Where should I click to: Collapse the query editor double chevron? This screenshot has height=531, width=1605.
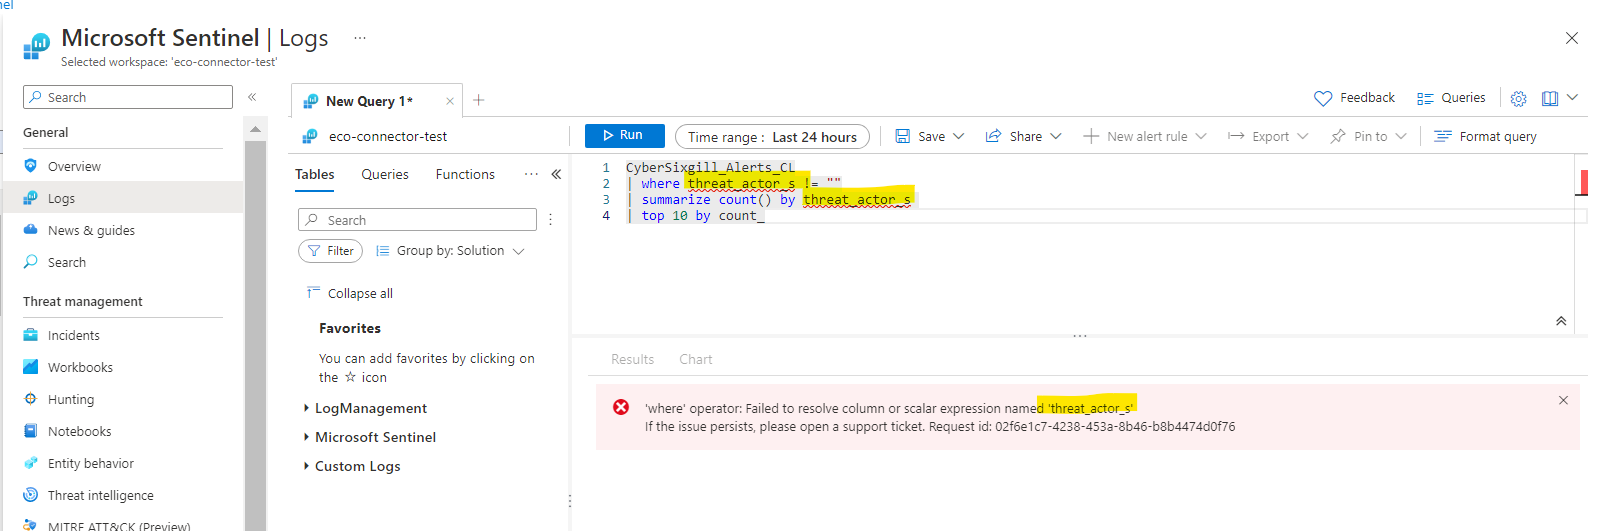point(1561,321)
